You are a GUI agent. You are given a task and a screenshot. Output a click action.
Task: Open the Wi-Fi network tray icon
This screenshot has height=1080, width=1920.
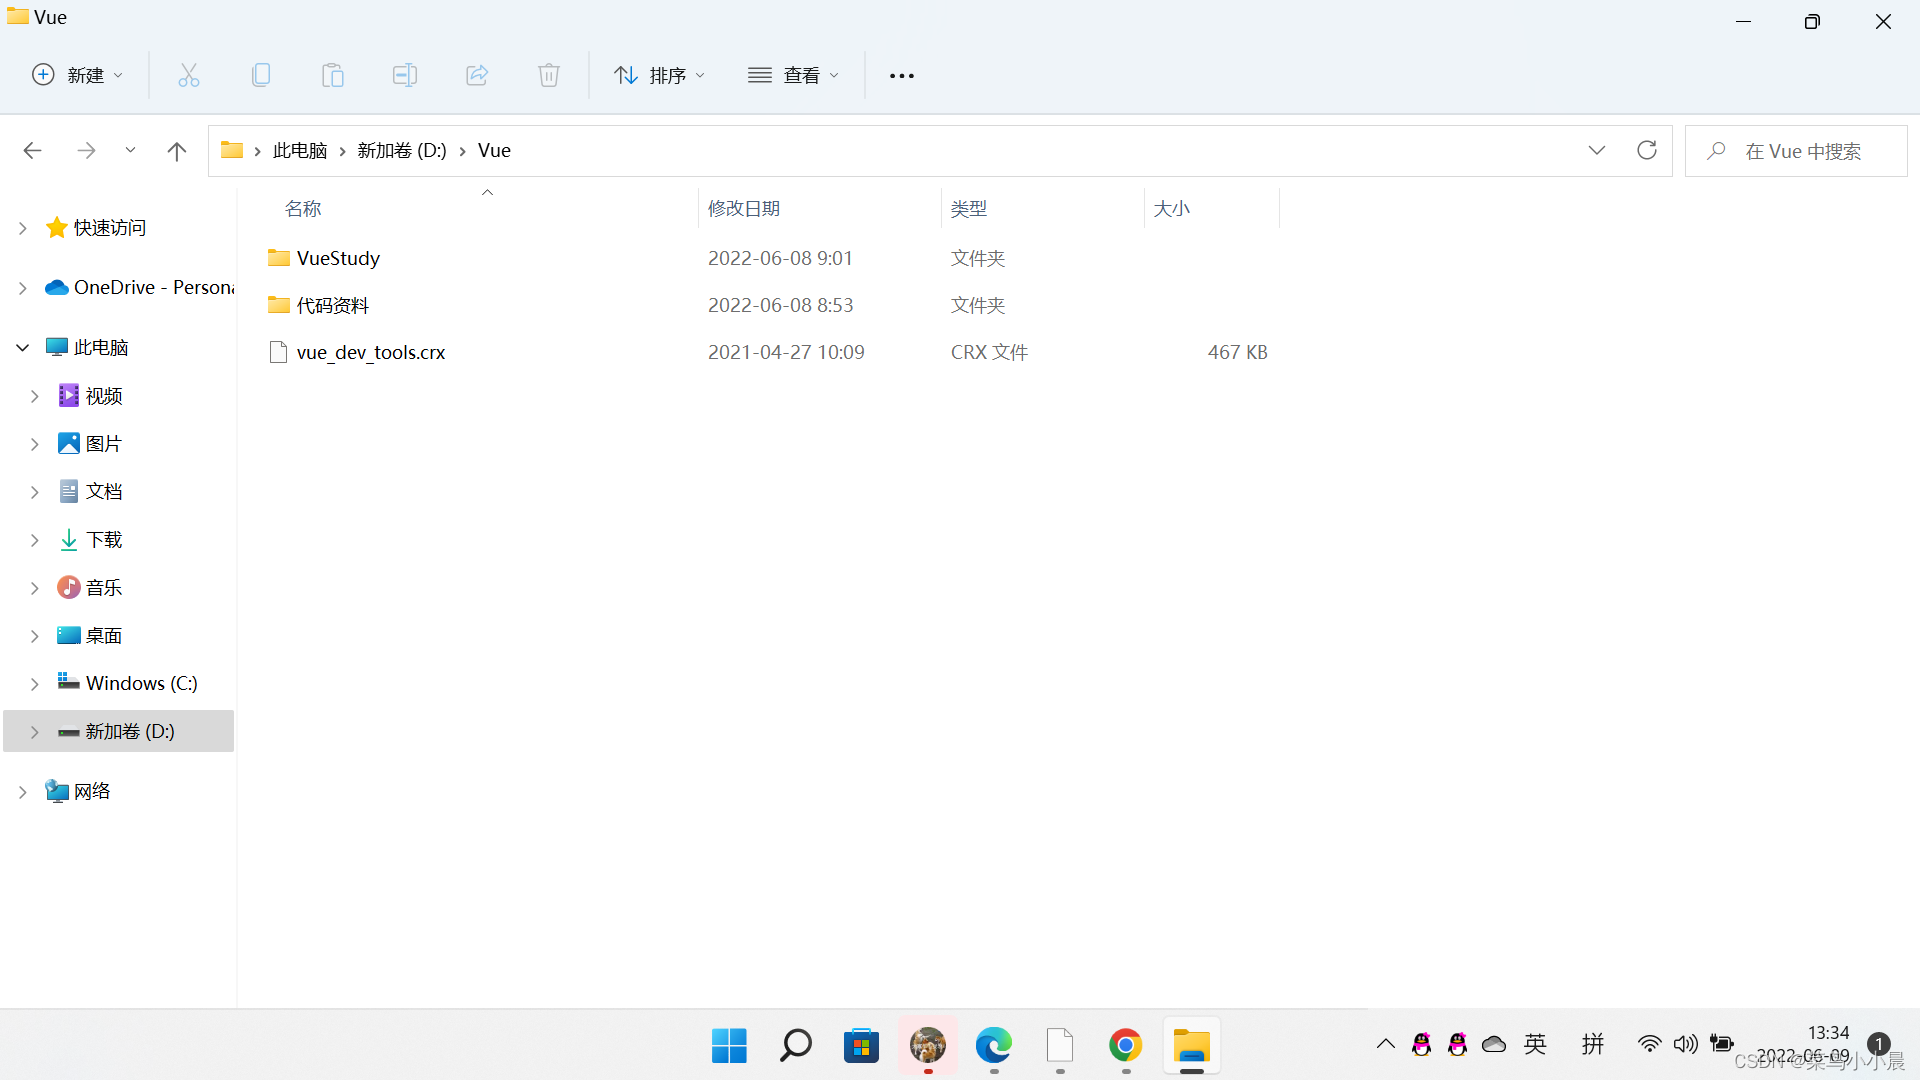1650,1044
